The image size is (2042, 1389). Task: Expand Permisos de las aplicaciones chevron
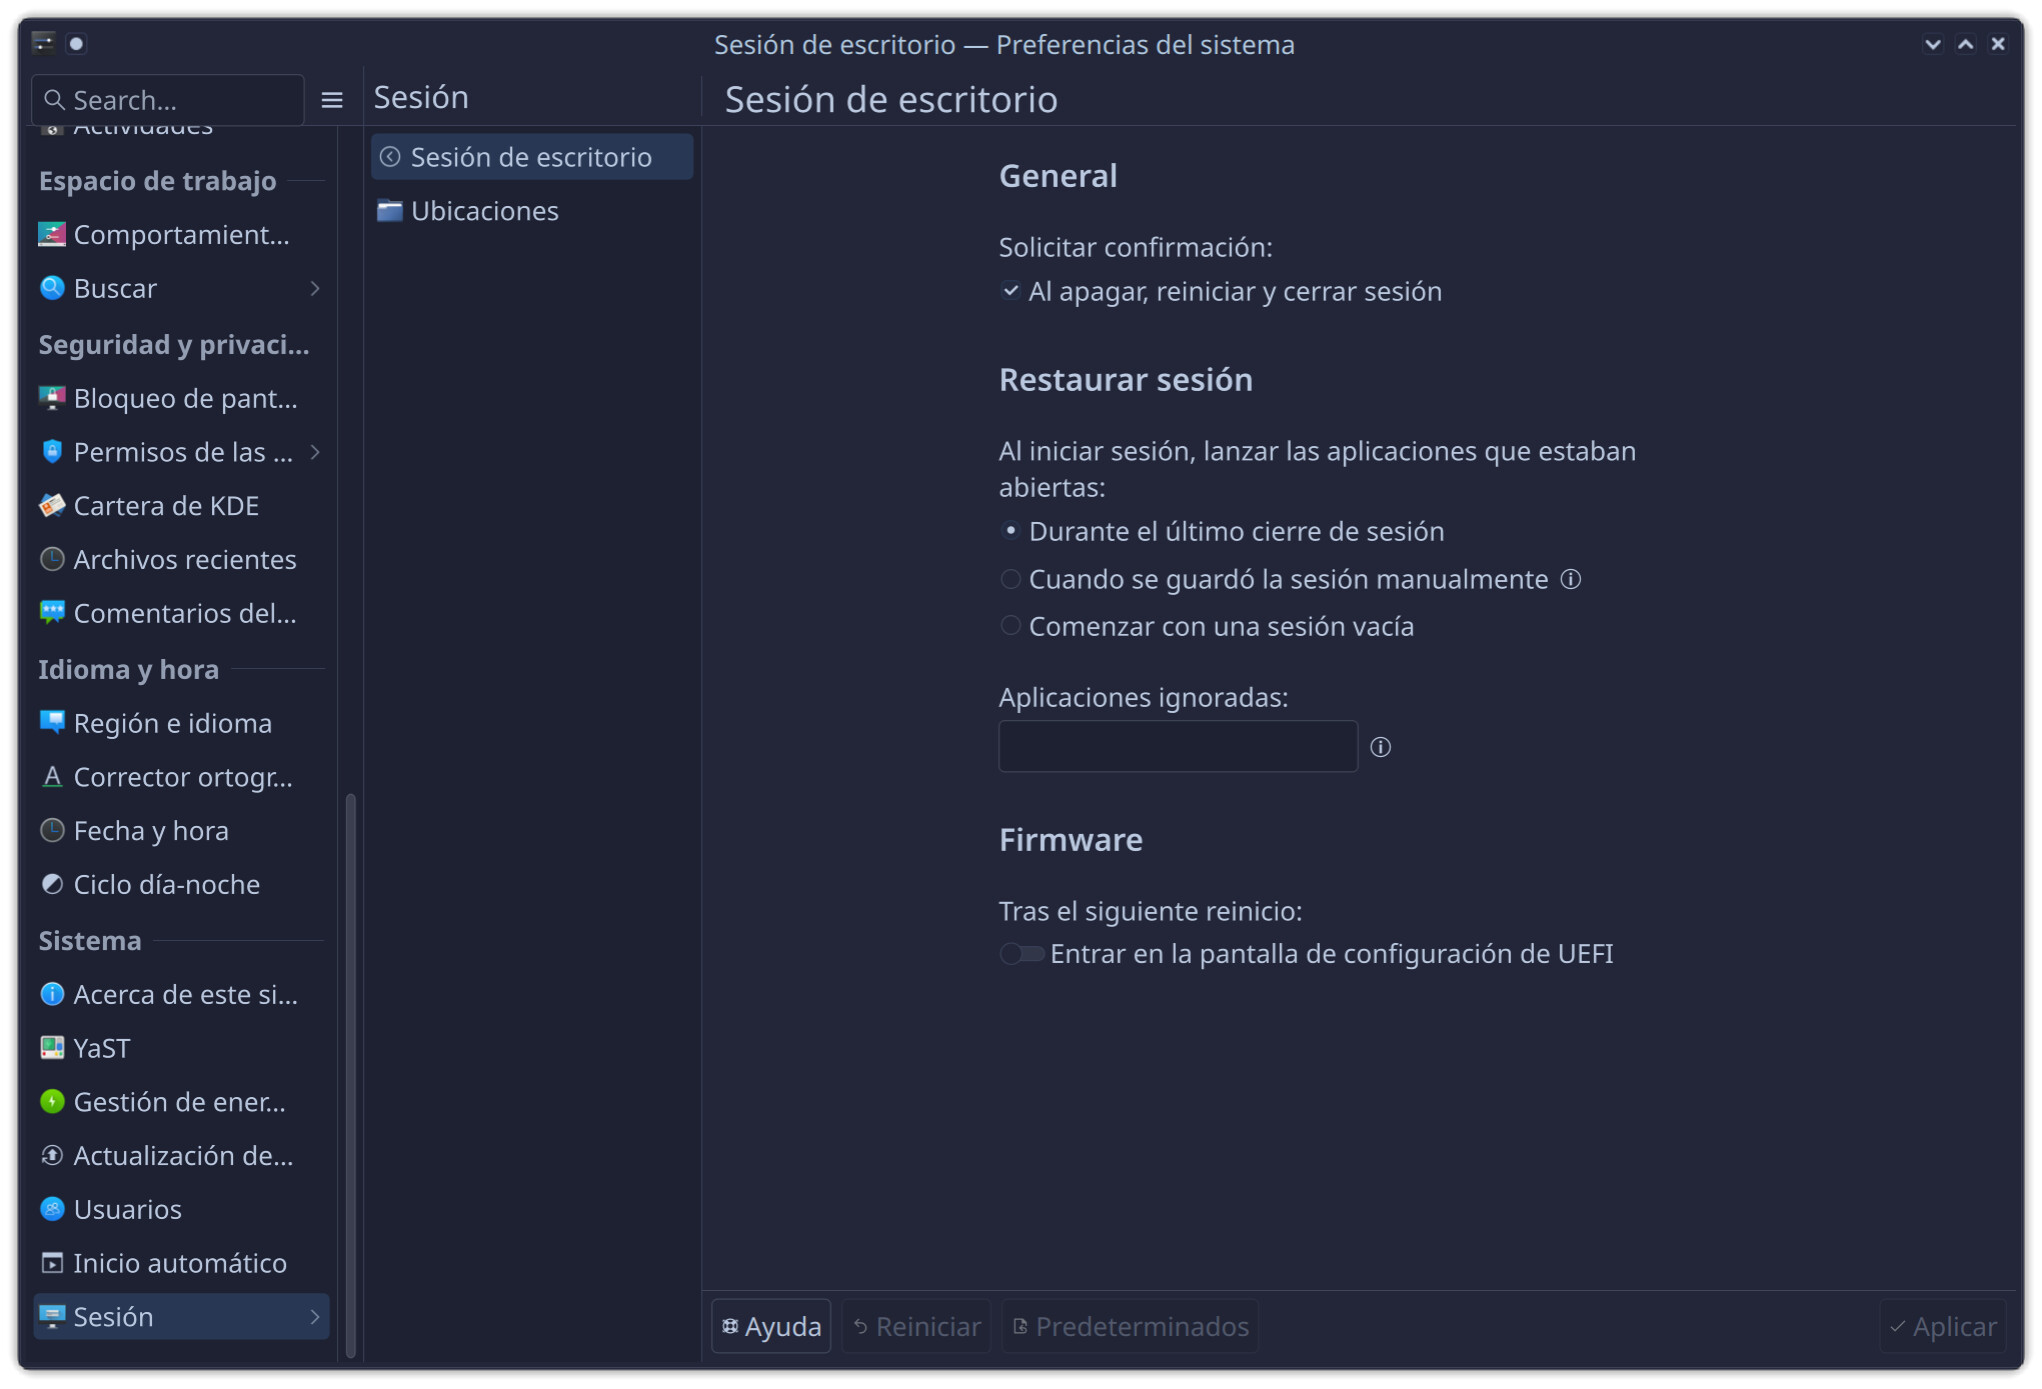click(315, 453)
